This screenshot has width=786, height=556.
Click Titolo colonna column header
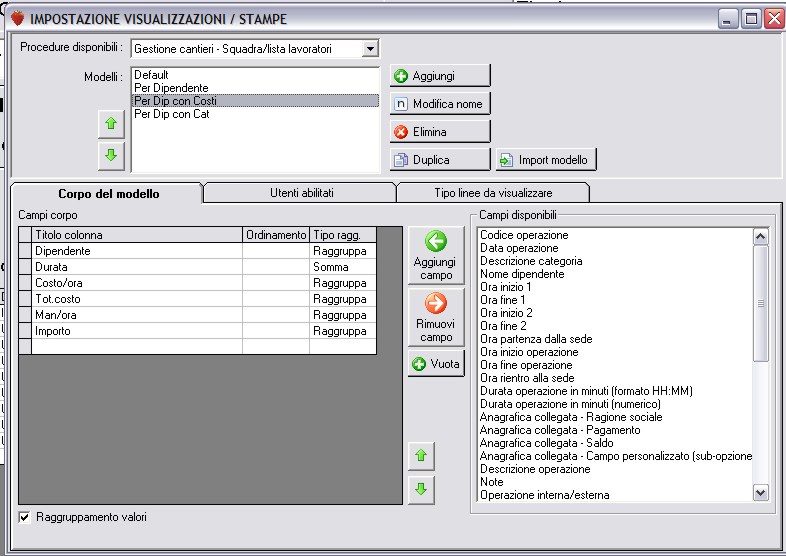pyautogui.click(x=137, y=235)
